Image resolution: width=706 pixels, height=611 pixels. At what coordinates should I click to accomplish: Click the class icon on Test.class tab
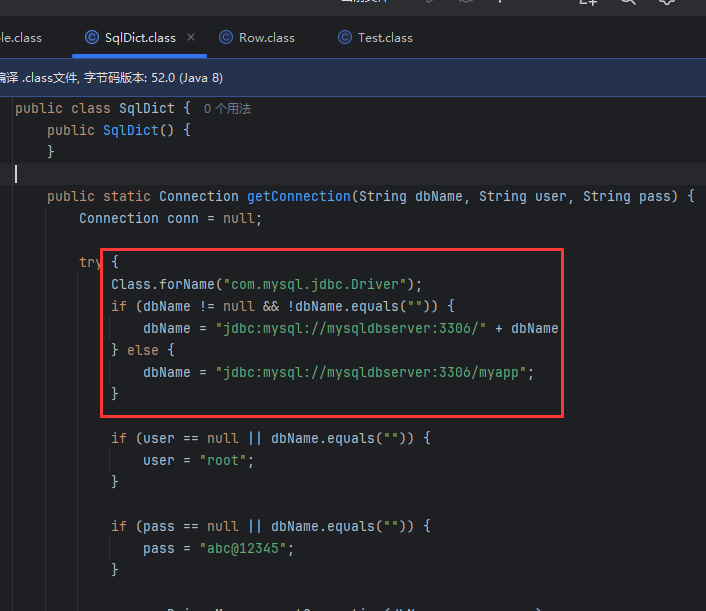tap(345, 38)
